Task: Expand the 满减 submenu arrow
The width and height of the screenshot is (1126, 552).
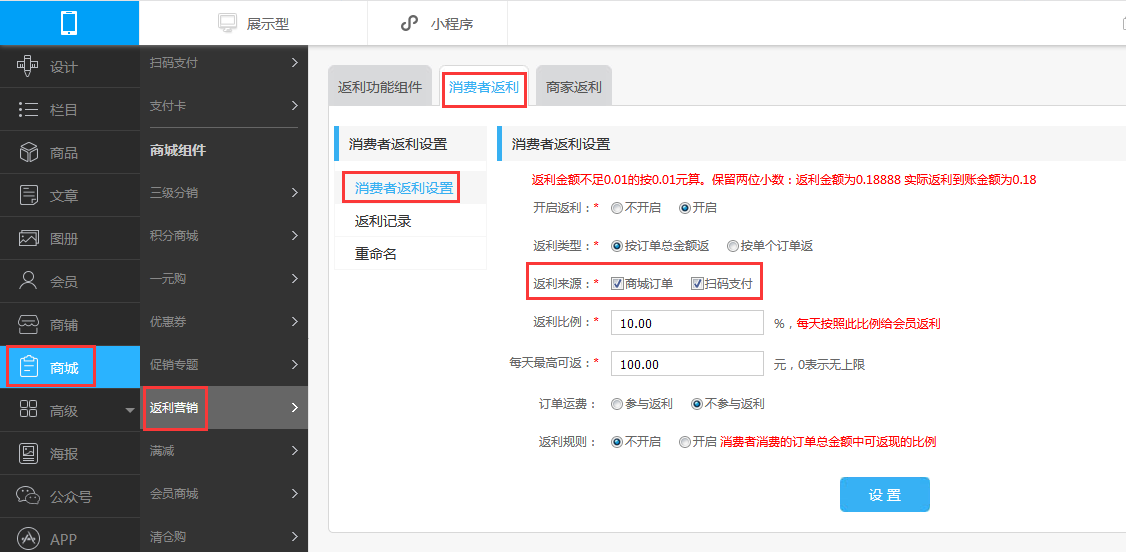Action: click(x=294, y=450)
